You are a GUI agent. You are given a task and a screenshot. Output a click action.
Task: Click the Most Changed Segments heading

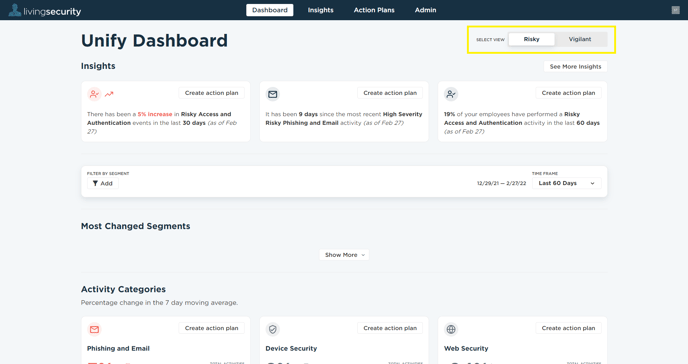[x=136, y=226]
